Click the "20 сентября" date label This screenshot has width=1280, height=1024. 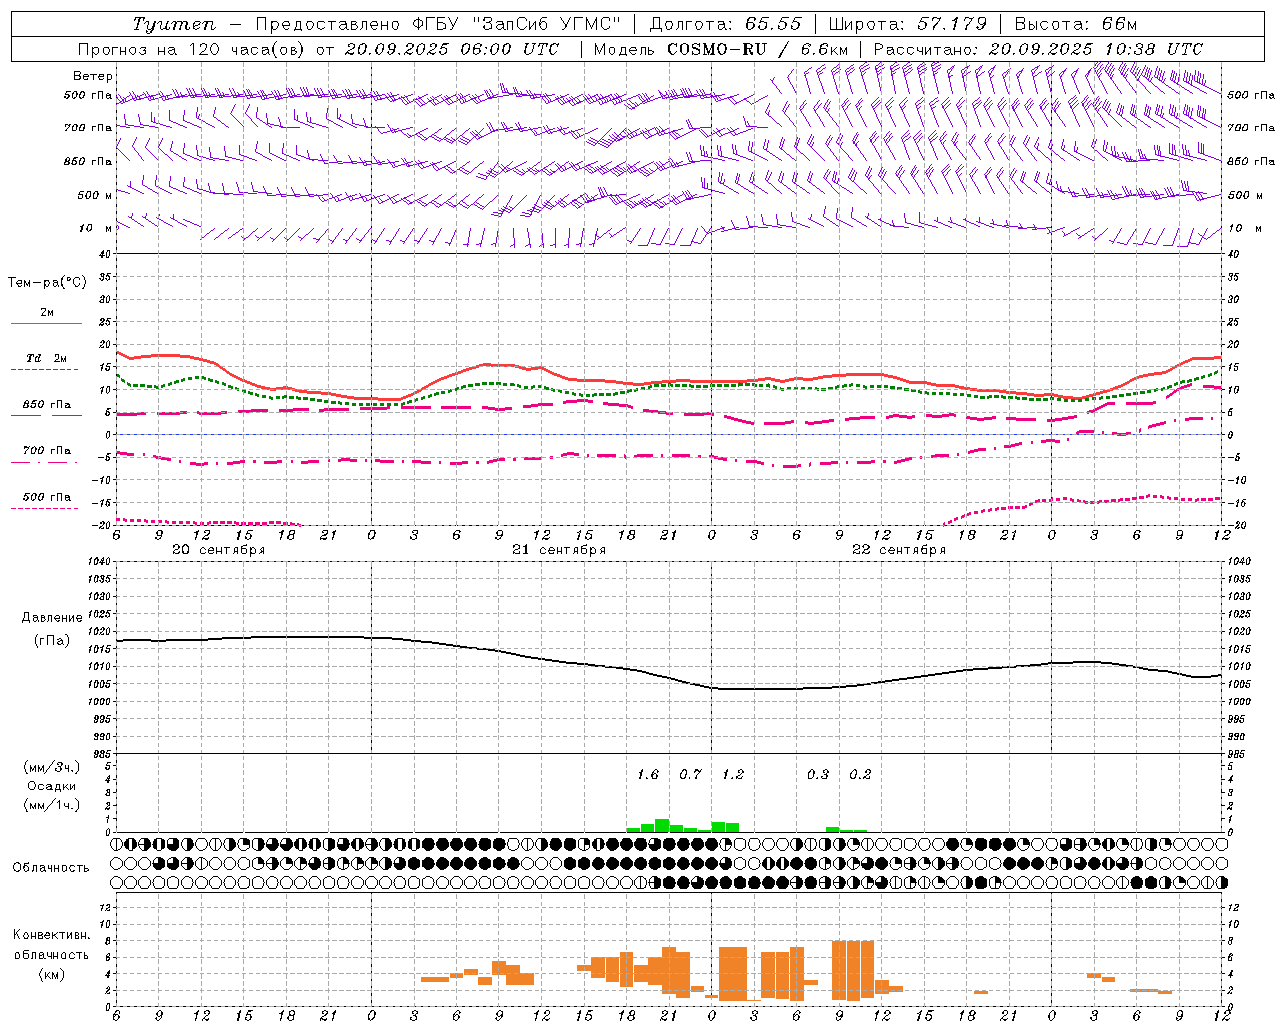pos(219,550)
